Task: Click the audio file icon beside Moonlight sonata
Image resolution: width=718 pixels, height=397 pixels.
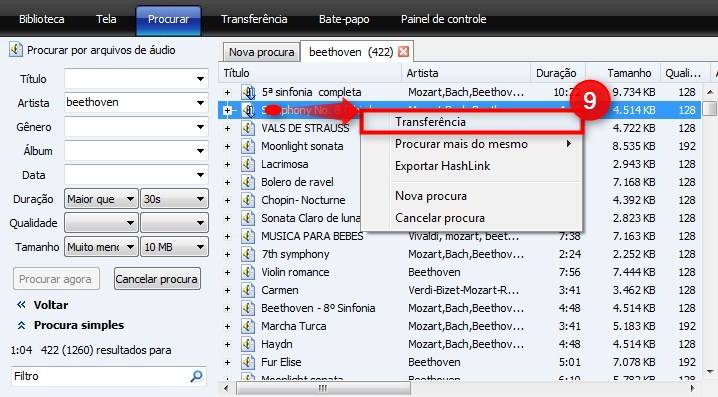Action: tap(248, 146)
